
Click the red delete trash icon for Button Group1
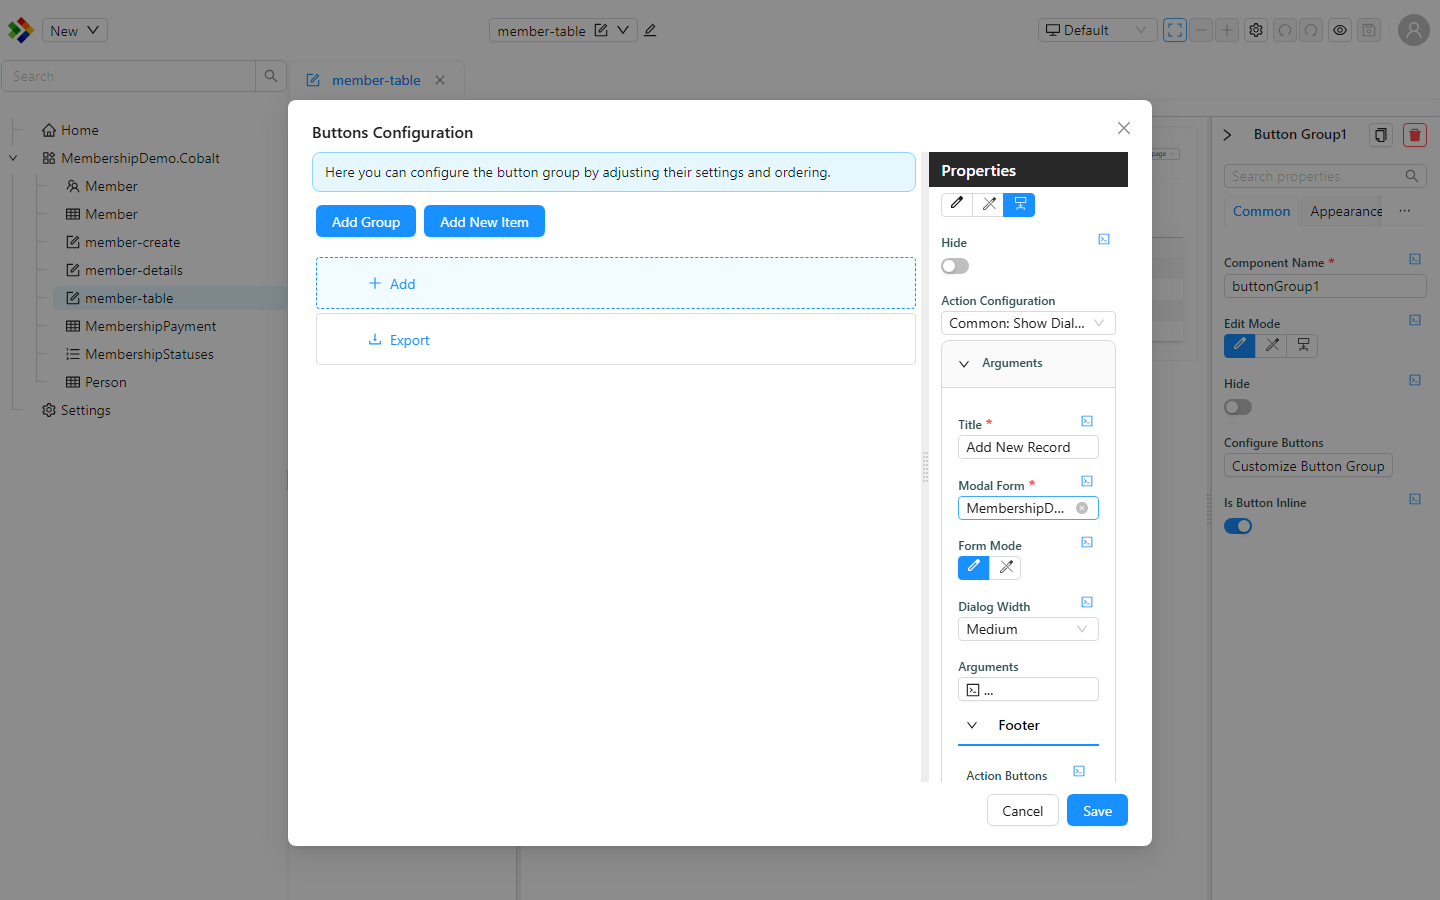1414,135
